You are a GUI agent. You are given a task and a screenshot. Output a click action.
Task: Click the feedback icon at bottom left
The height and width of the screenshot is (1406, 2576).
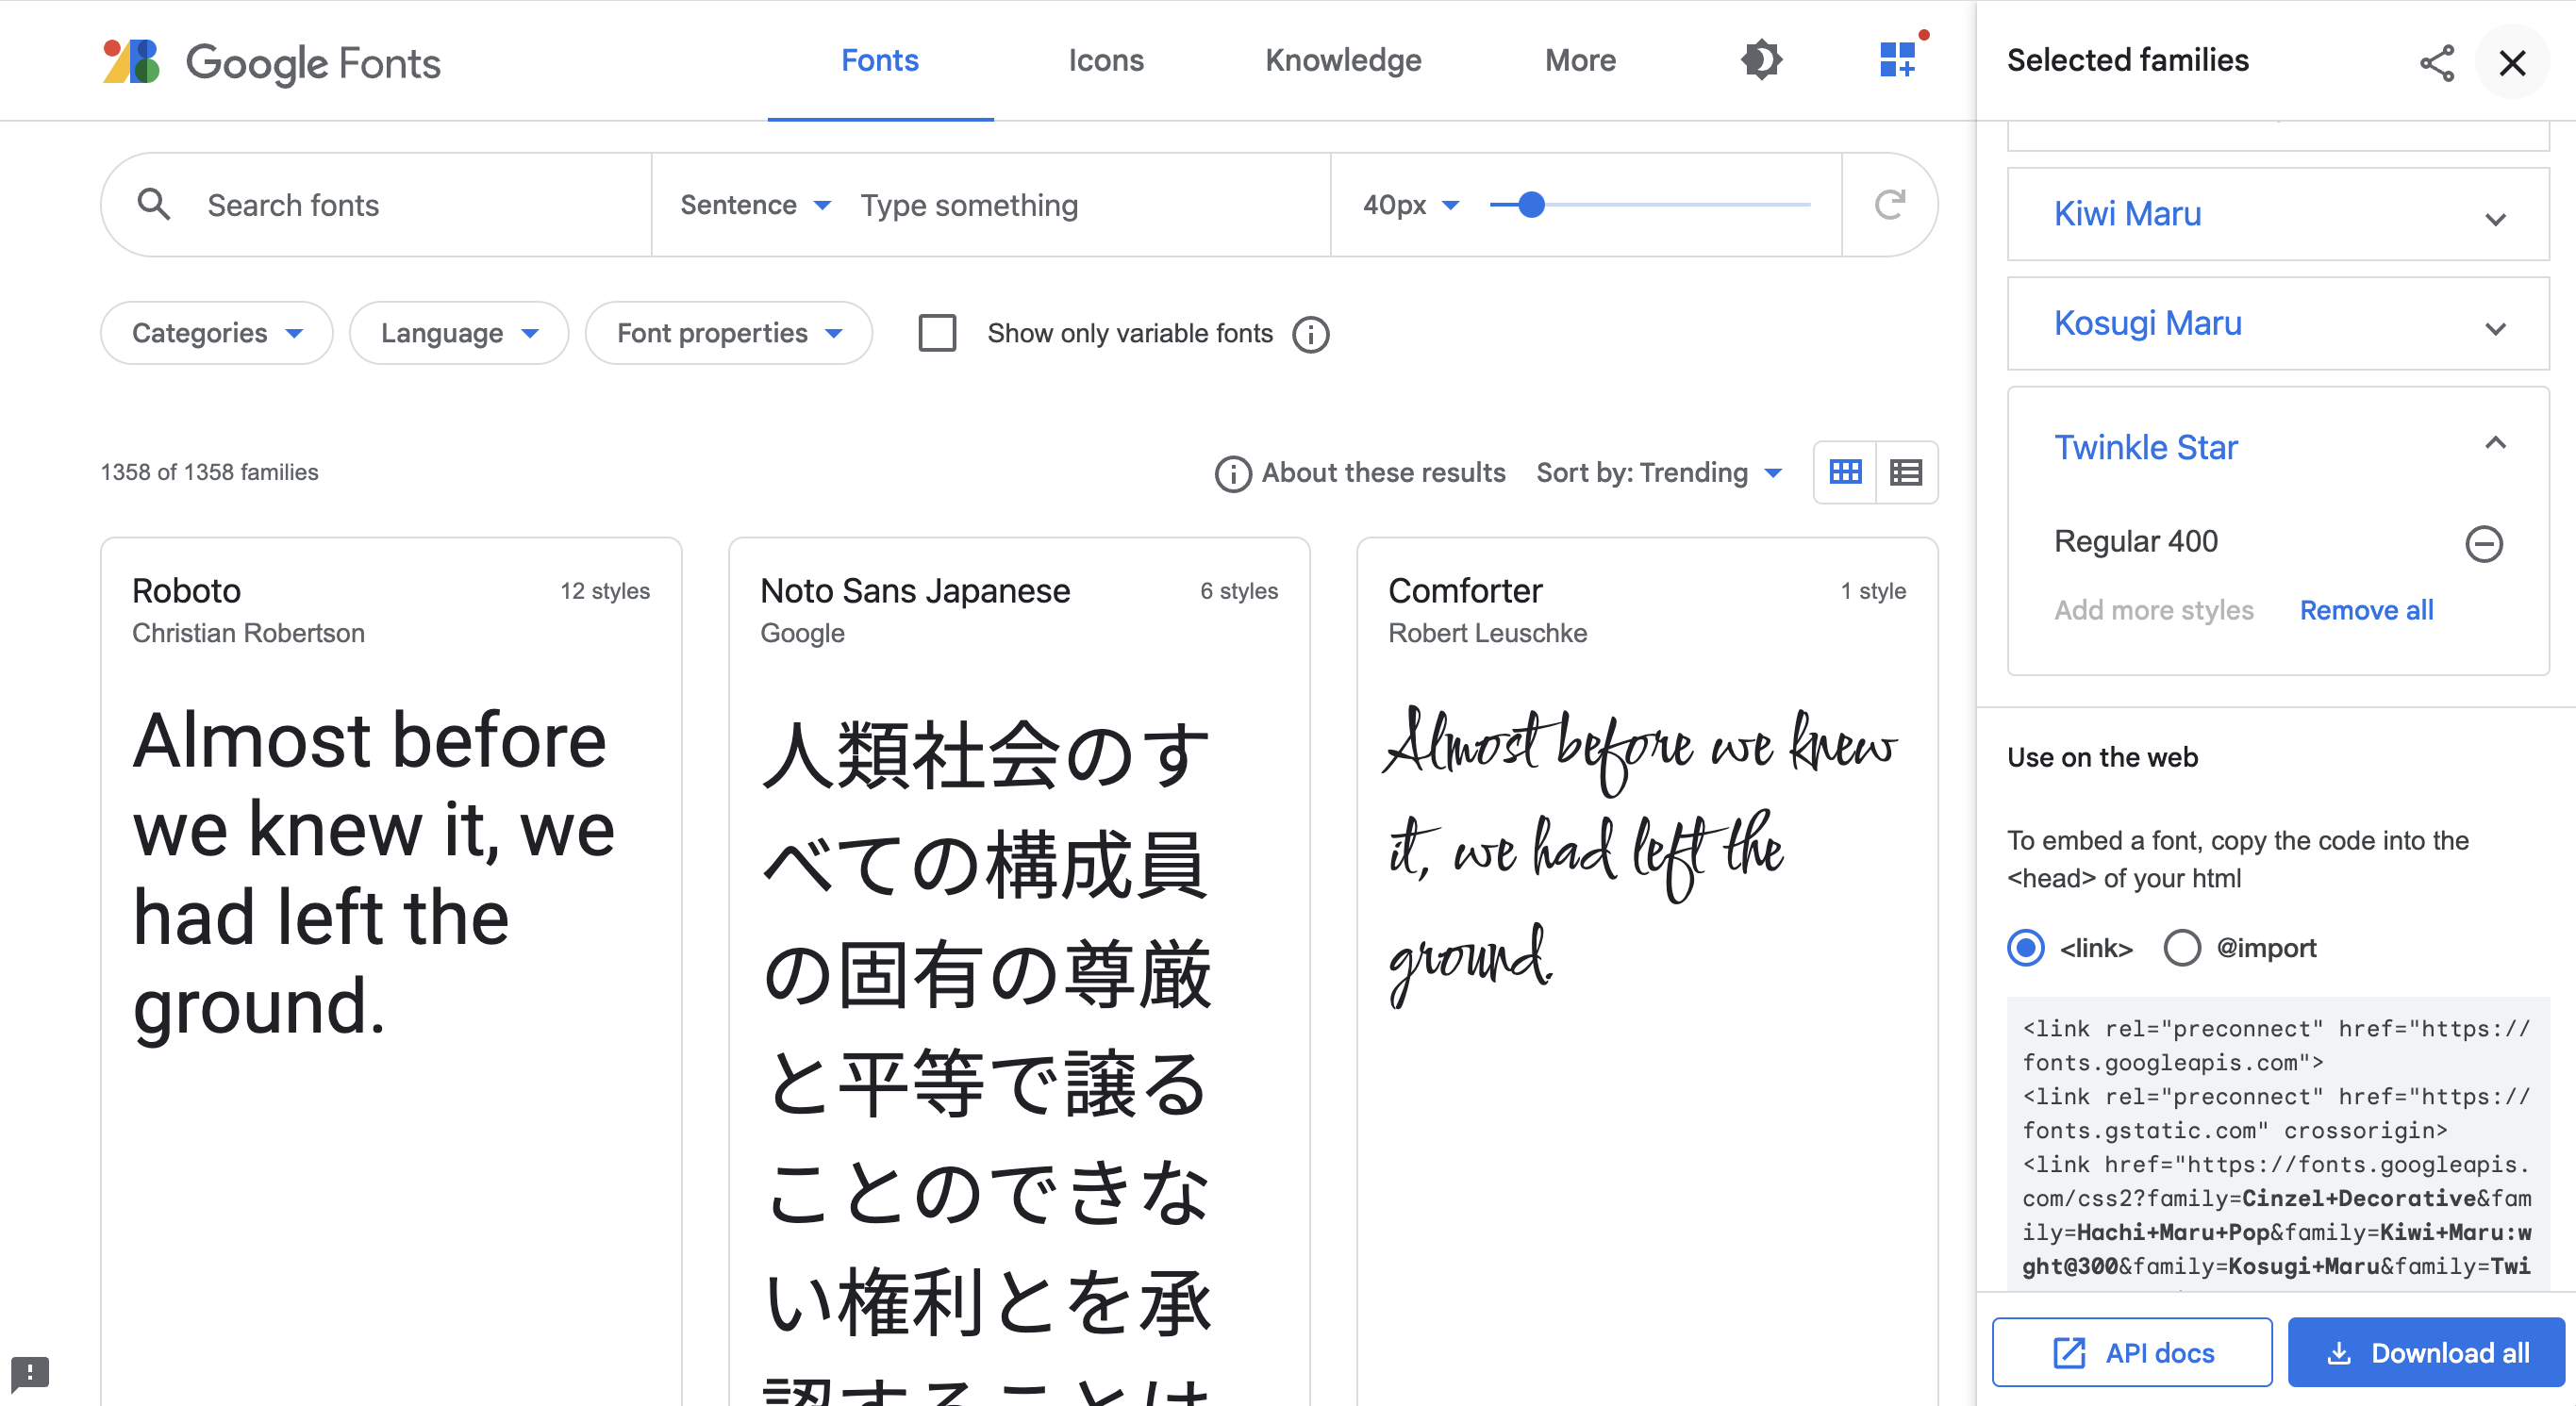click(x=30, y=1372)
